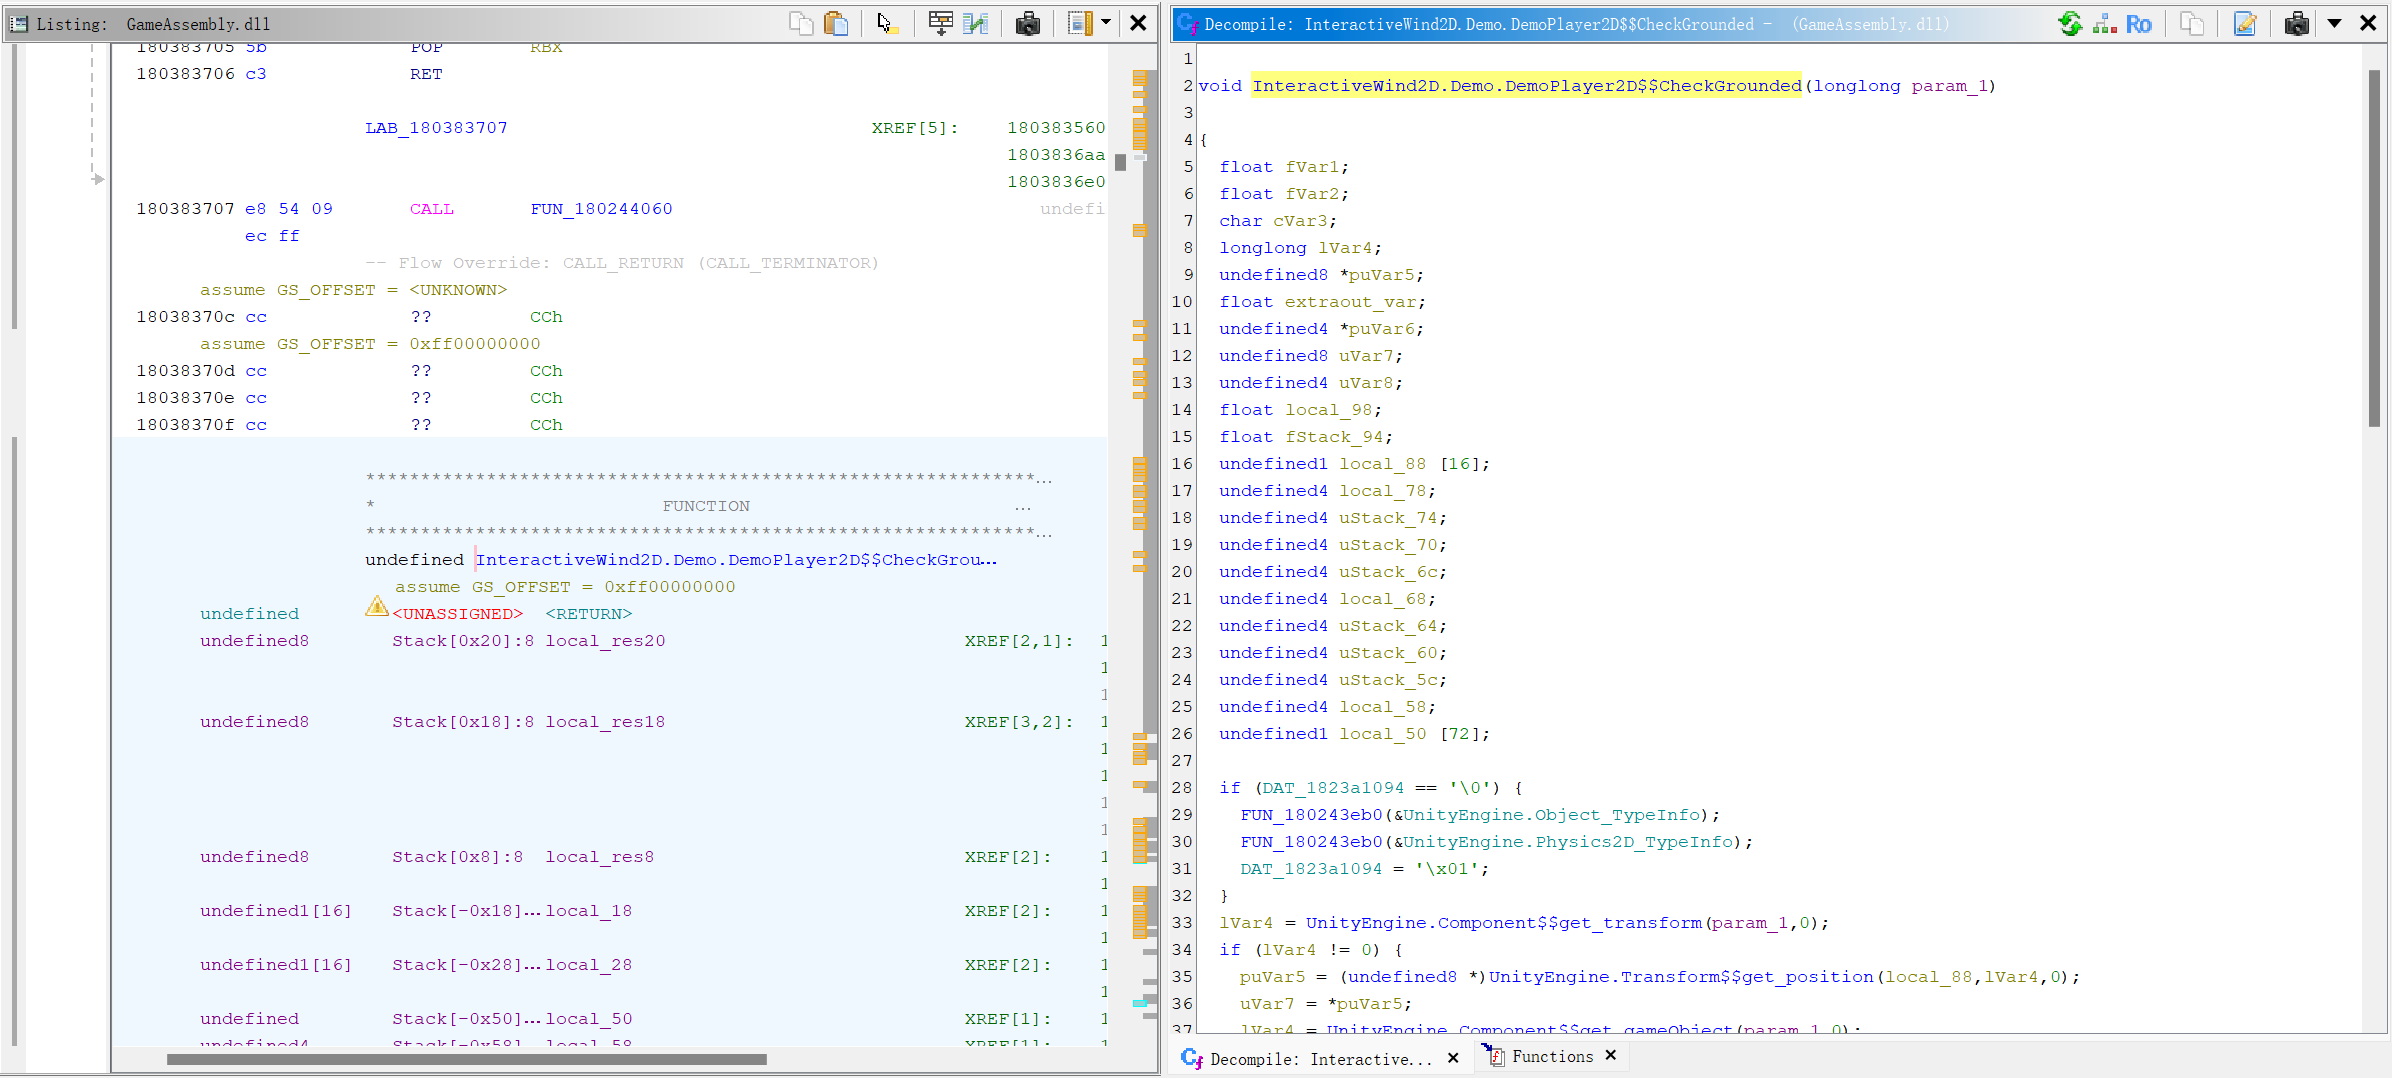
Task: Close the Listing panel with the X
Action: [x=1138, y=23]
